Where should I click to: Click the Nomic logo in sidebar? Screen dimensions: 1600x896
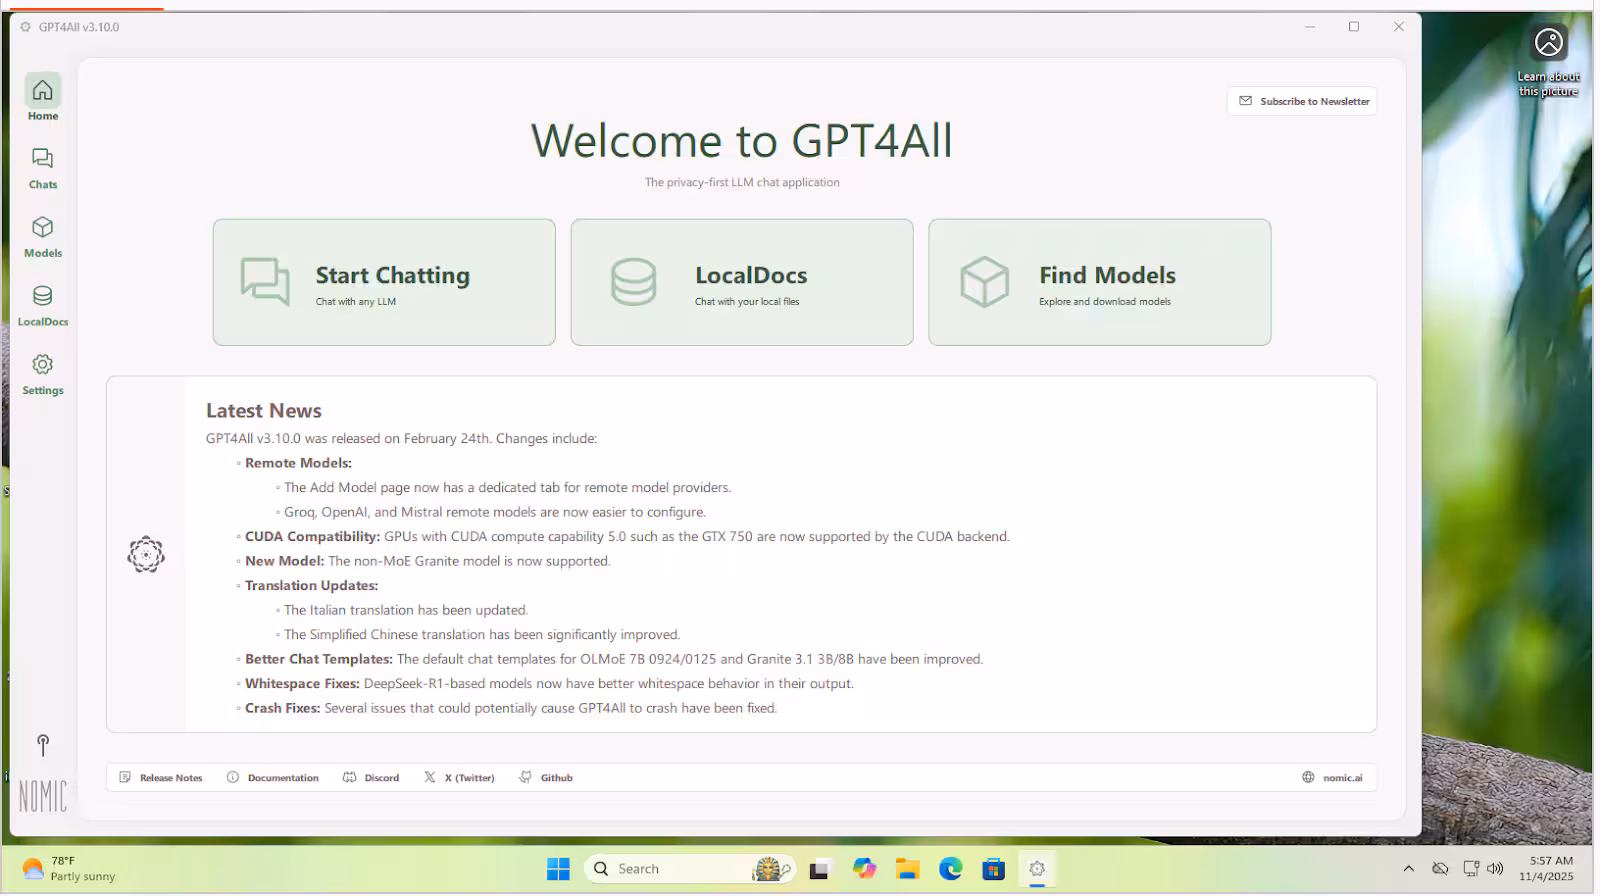(42, 796)
